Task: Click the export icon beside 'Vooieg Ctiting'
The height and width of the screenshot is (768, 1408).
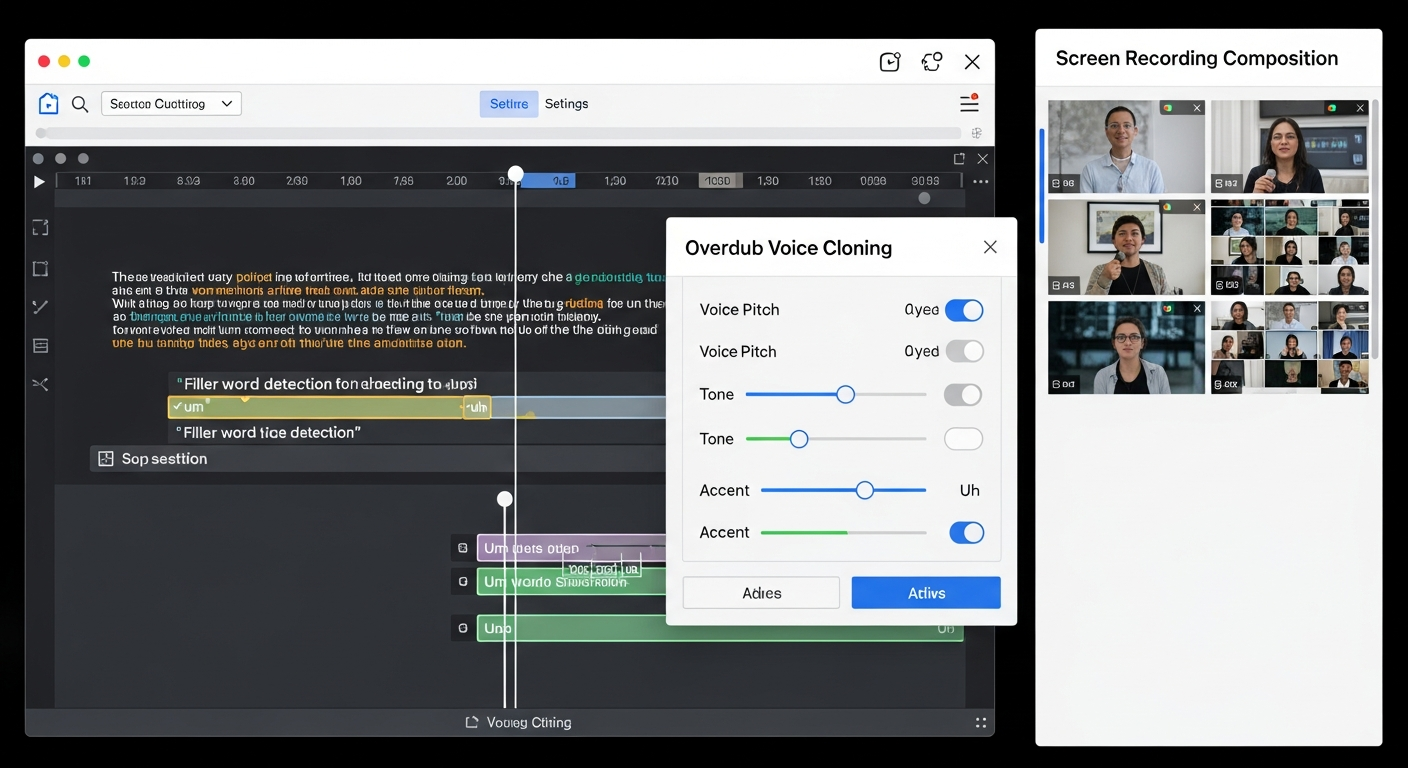Action: [x=472, y=722]
